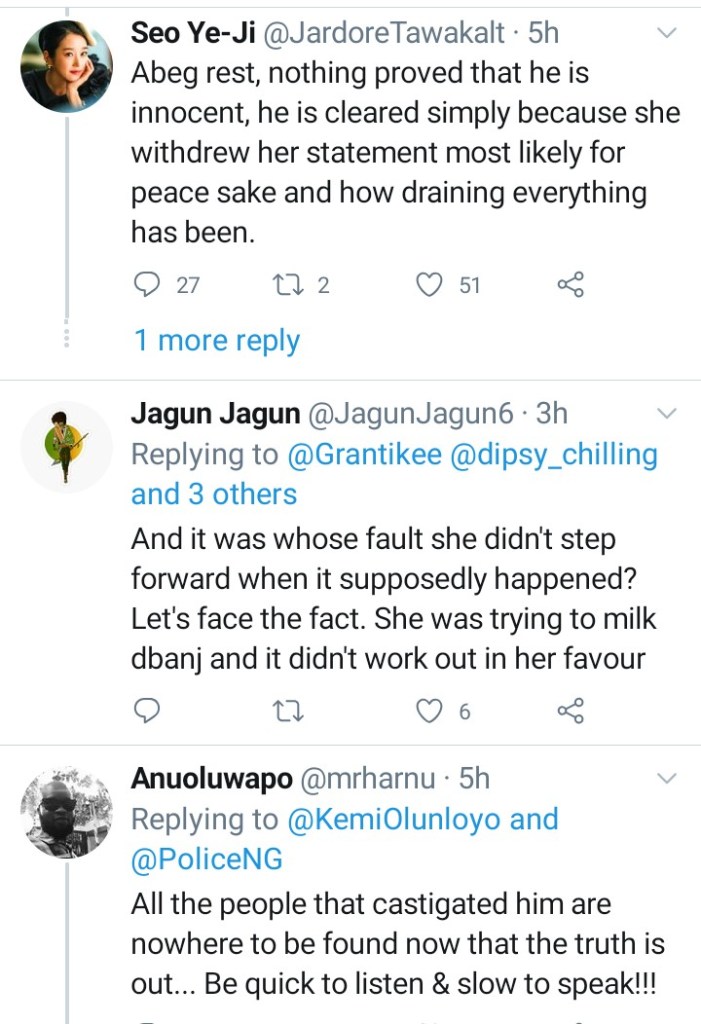Screen dimensions: 701x1024
Task: Retweet Jagun Jagun's tweet
Action: coord(286,711)
